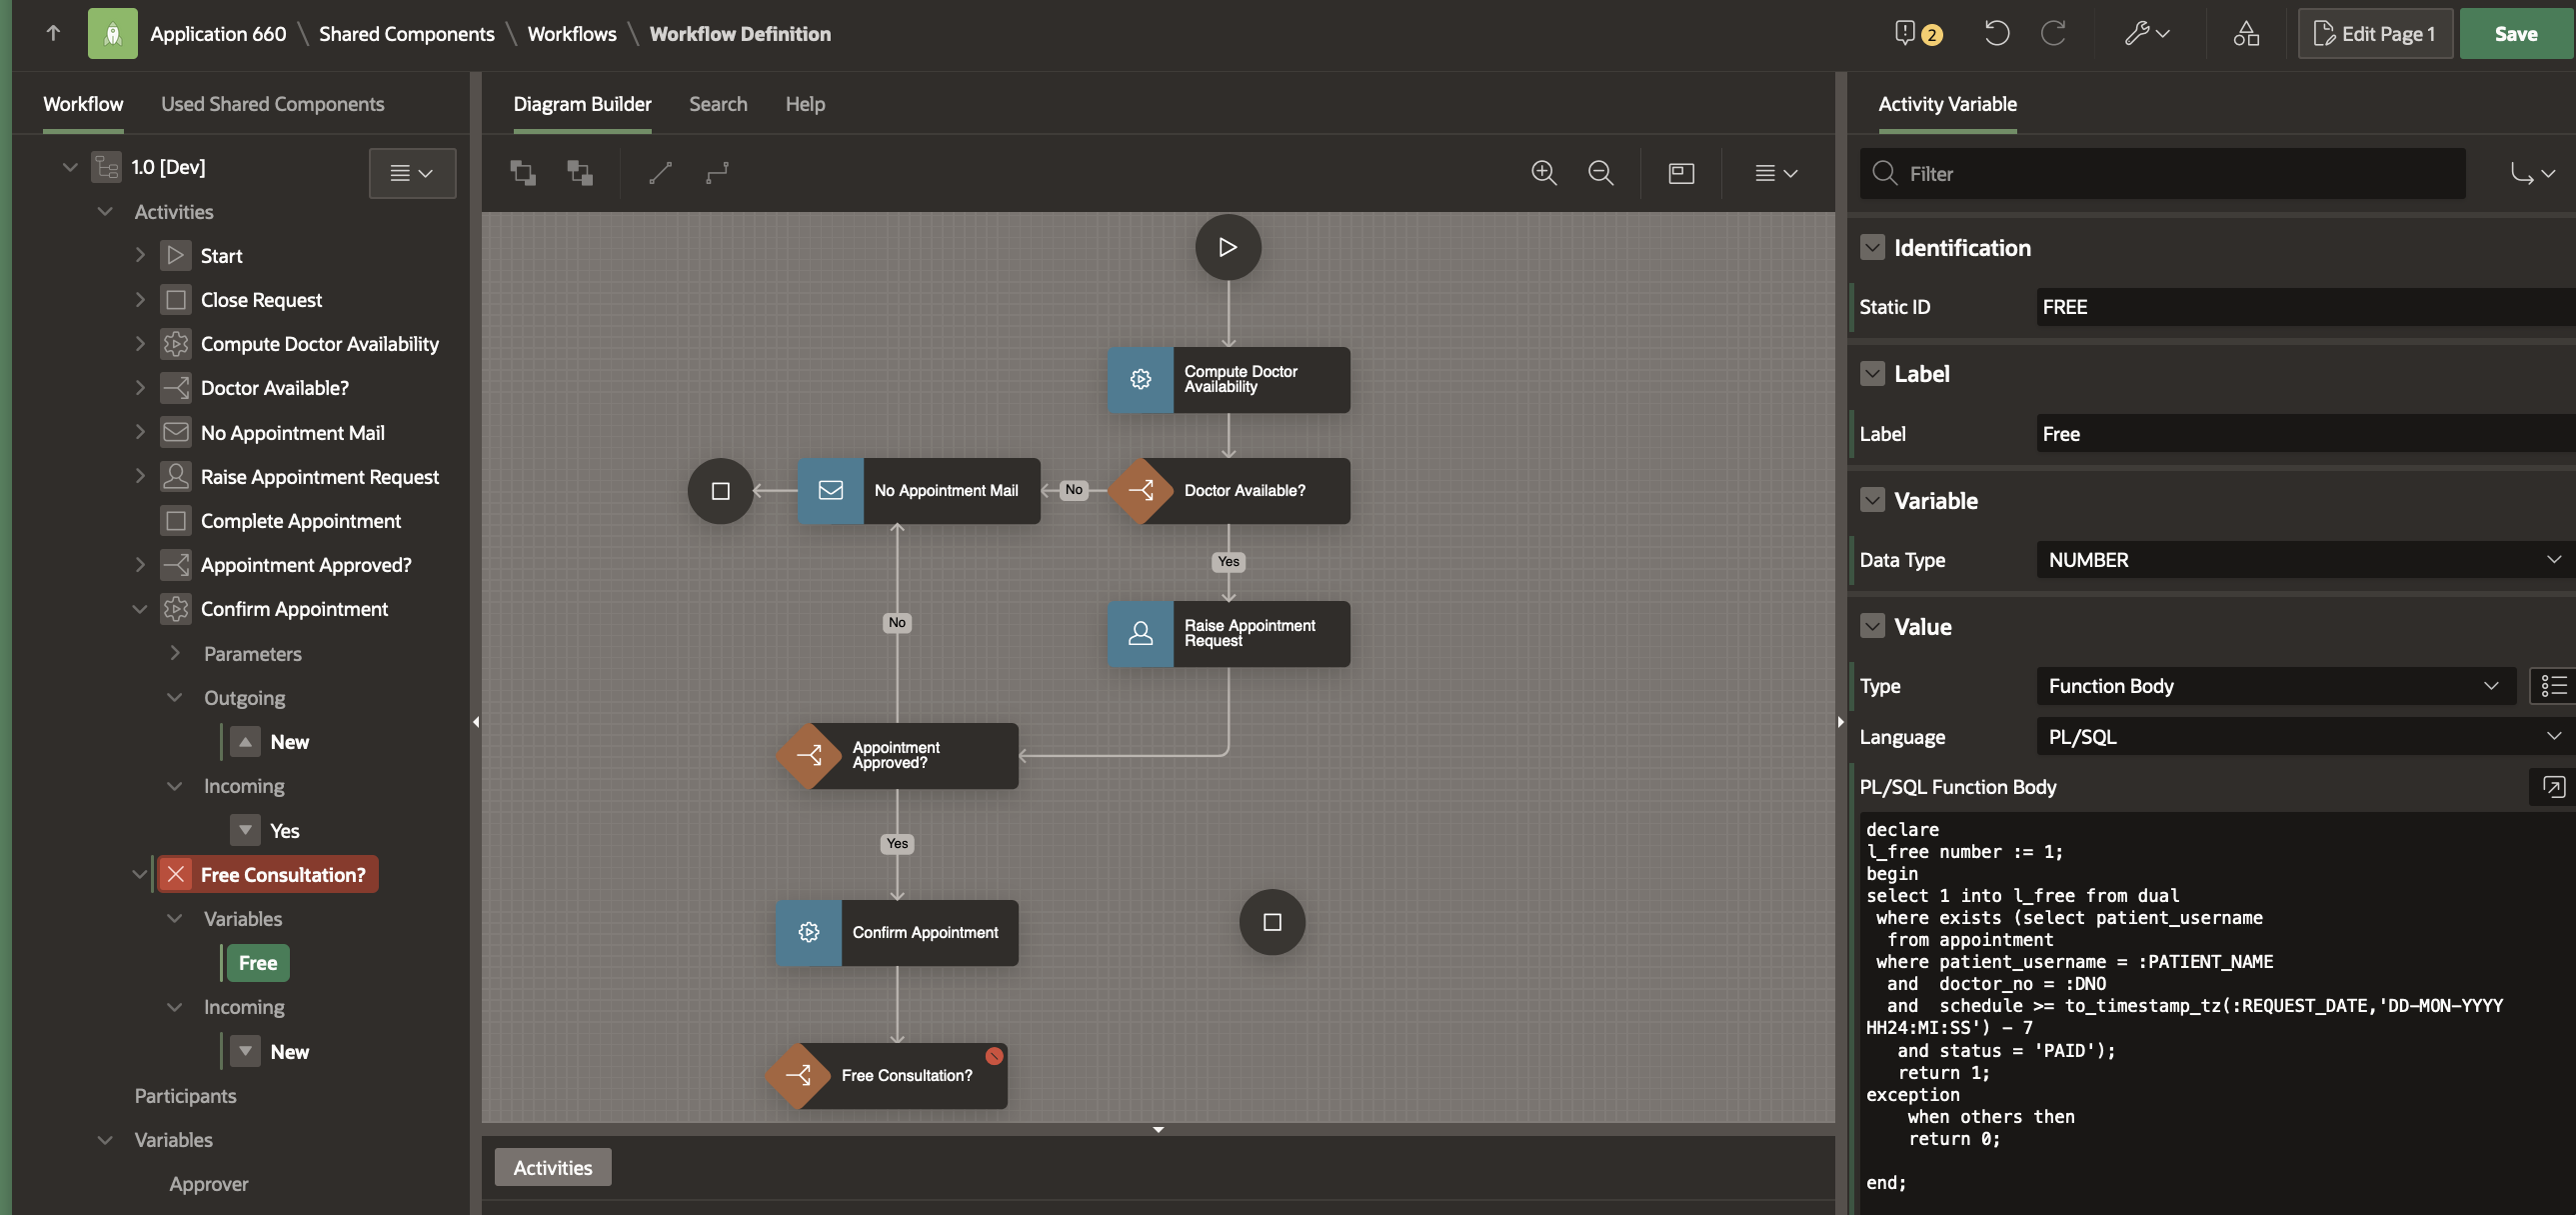
Task: Collapse the Identification section
Action: [1872, 248]
